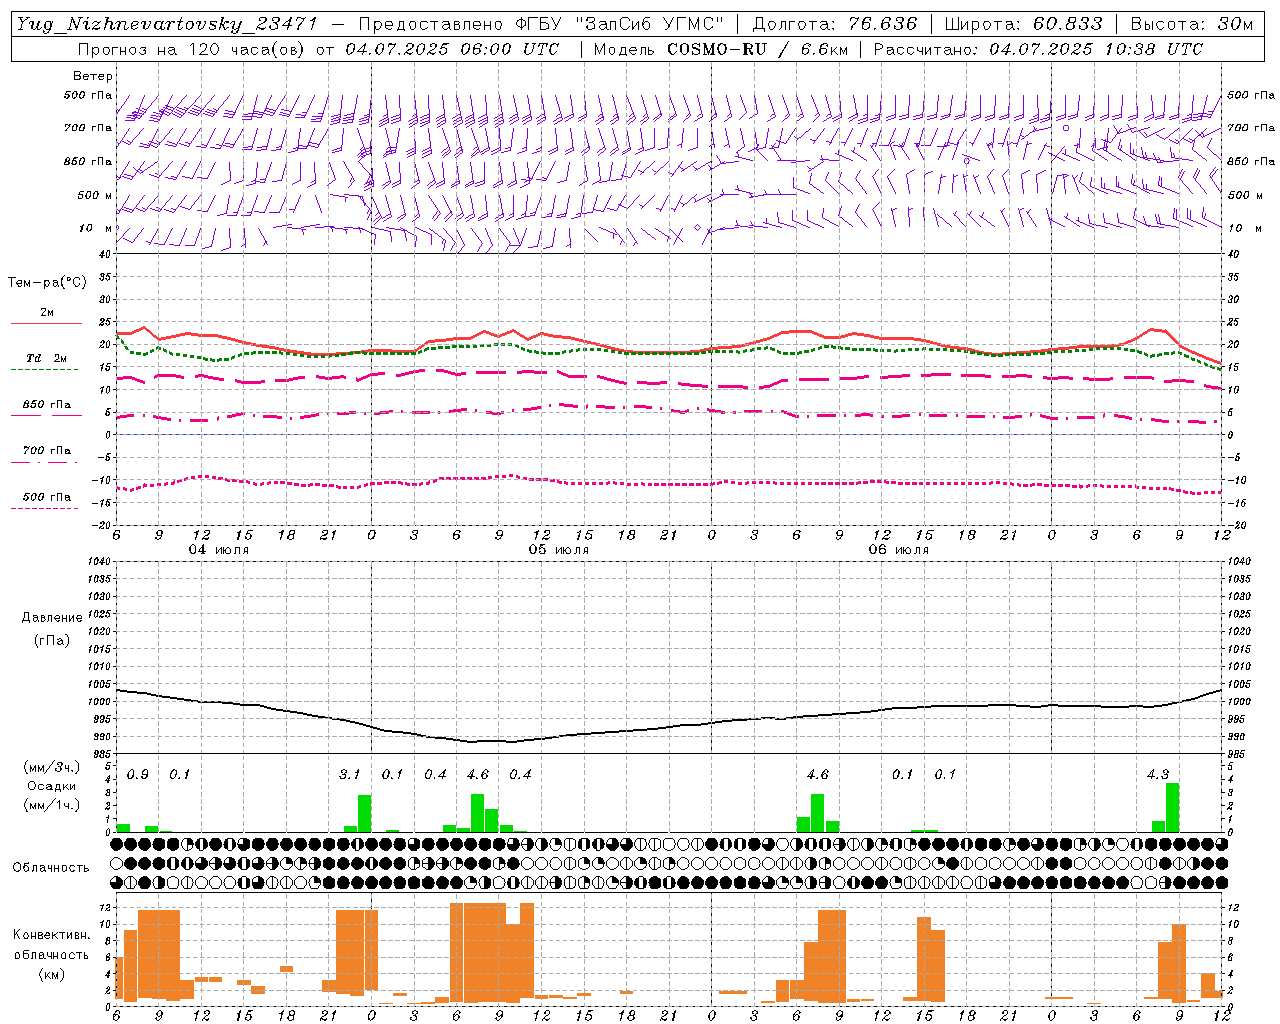This screenshot has width=1280, height=1024.
Task: Click the station title Yug_Nizhnevartovsky_23471
Action: (167, 24)
